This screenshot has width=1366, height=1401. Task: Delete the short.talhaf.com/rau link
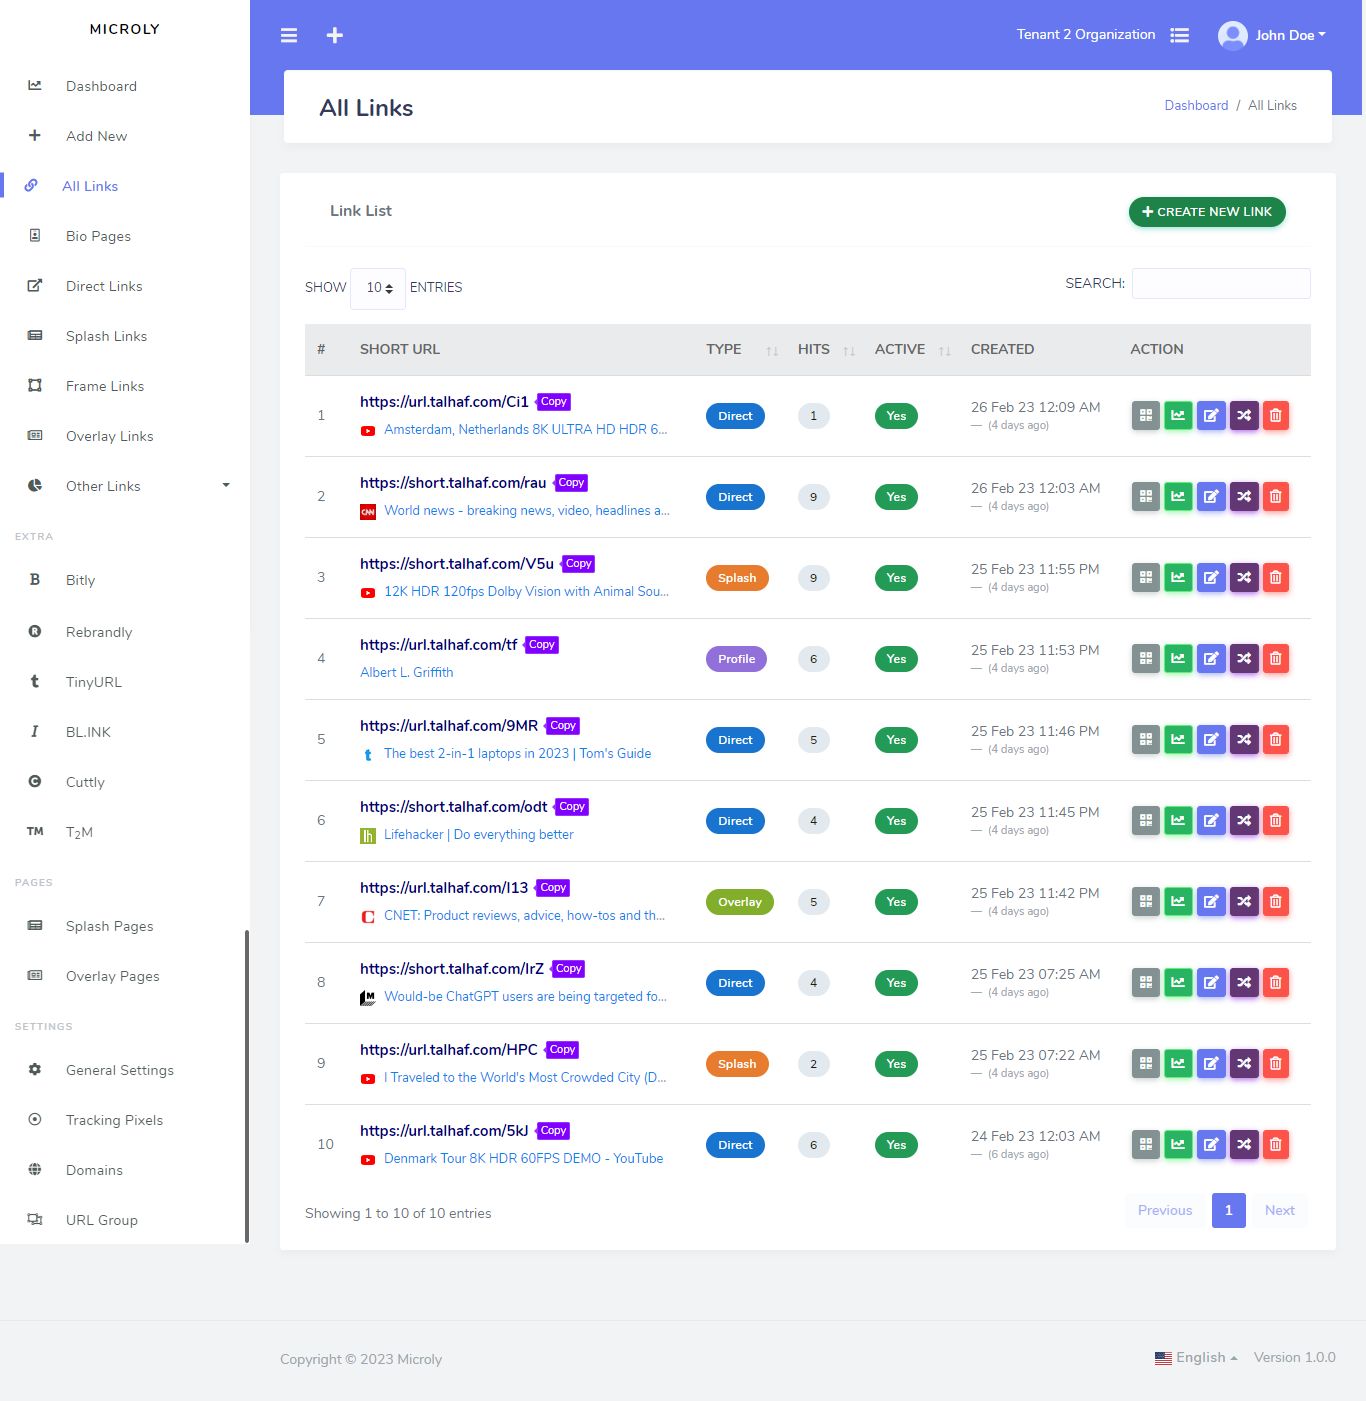point(1276,497)
